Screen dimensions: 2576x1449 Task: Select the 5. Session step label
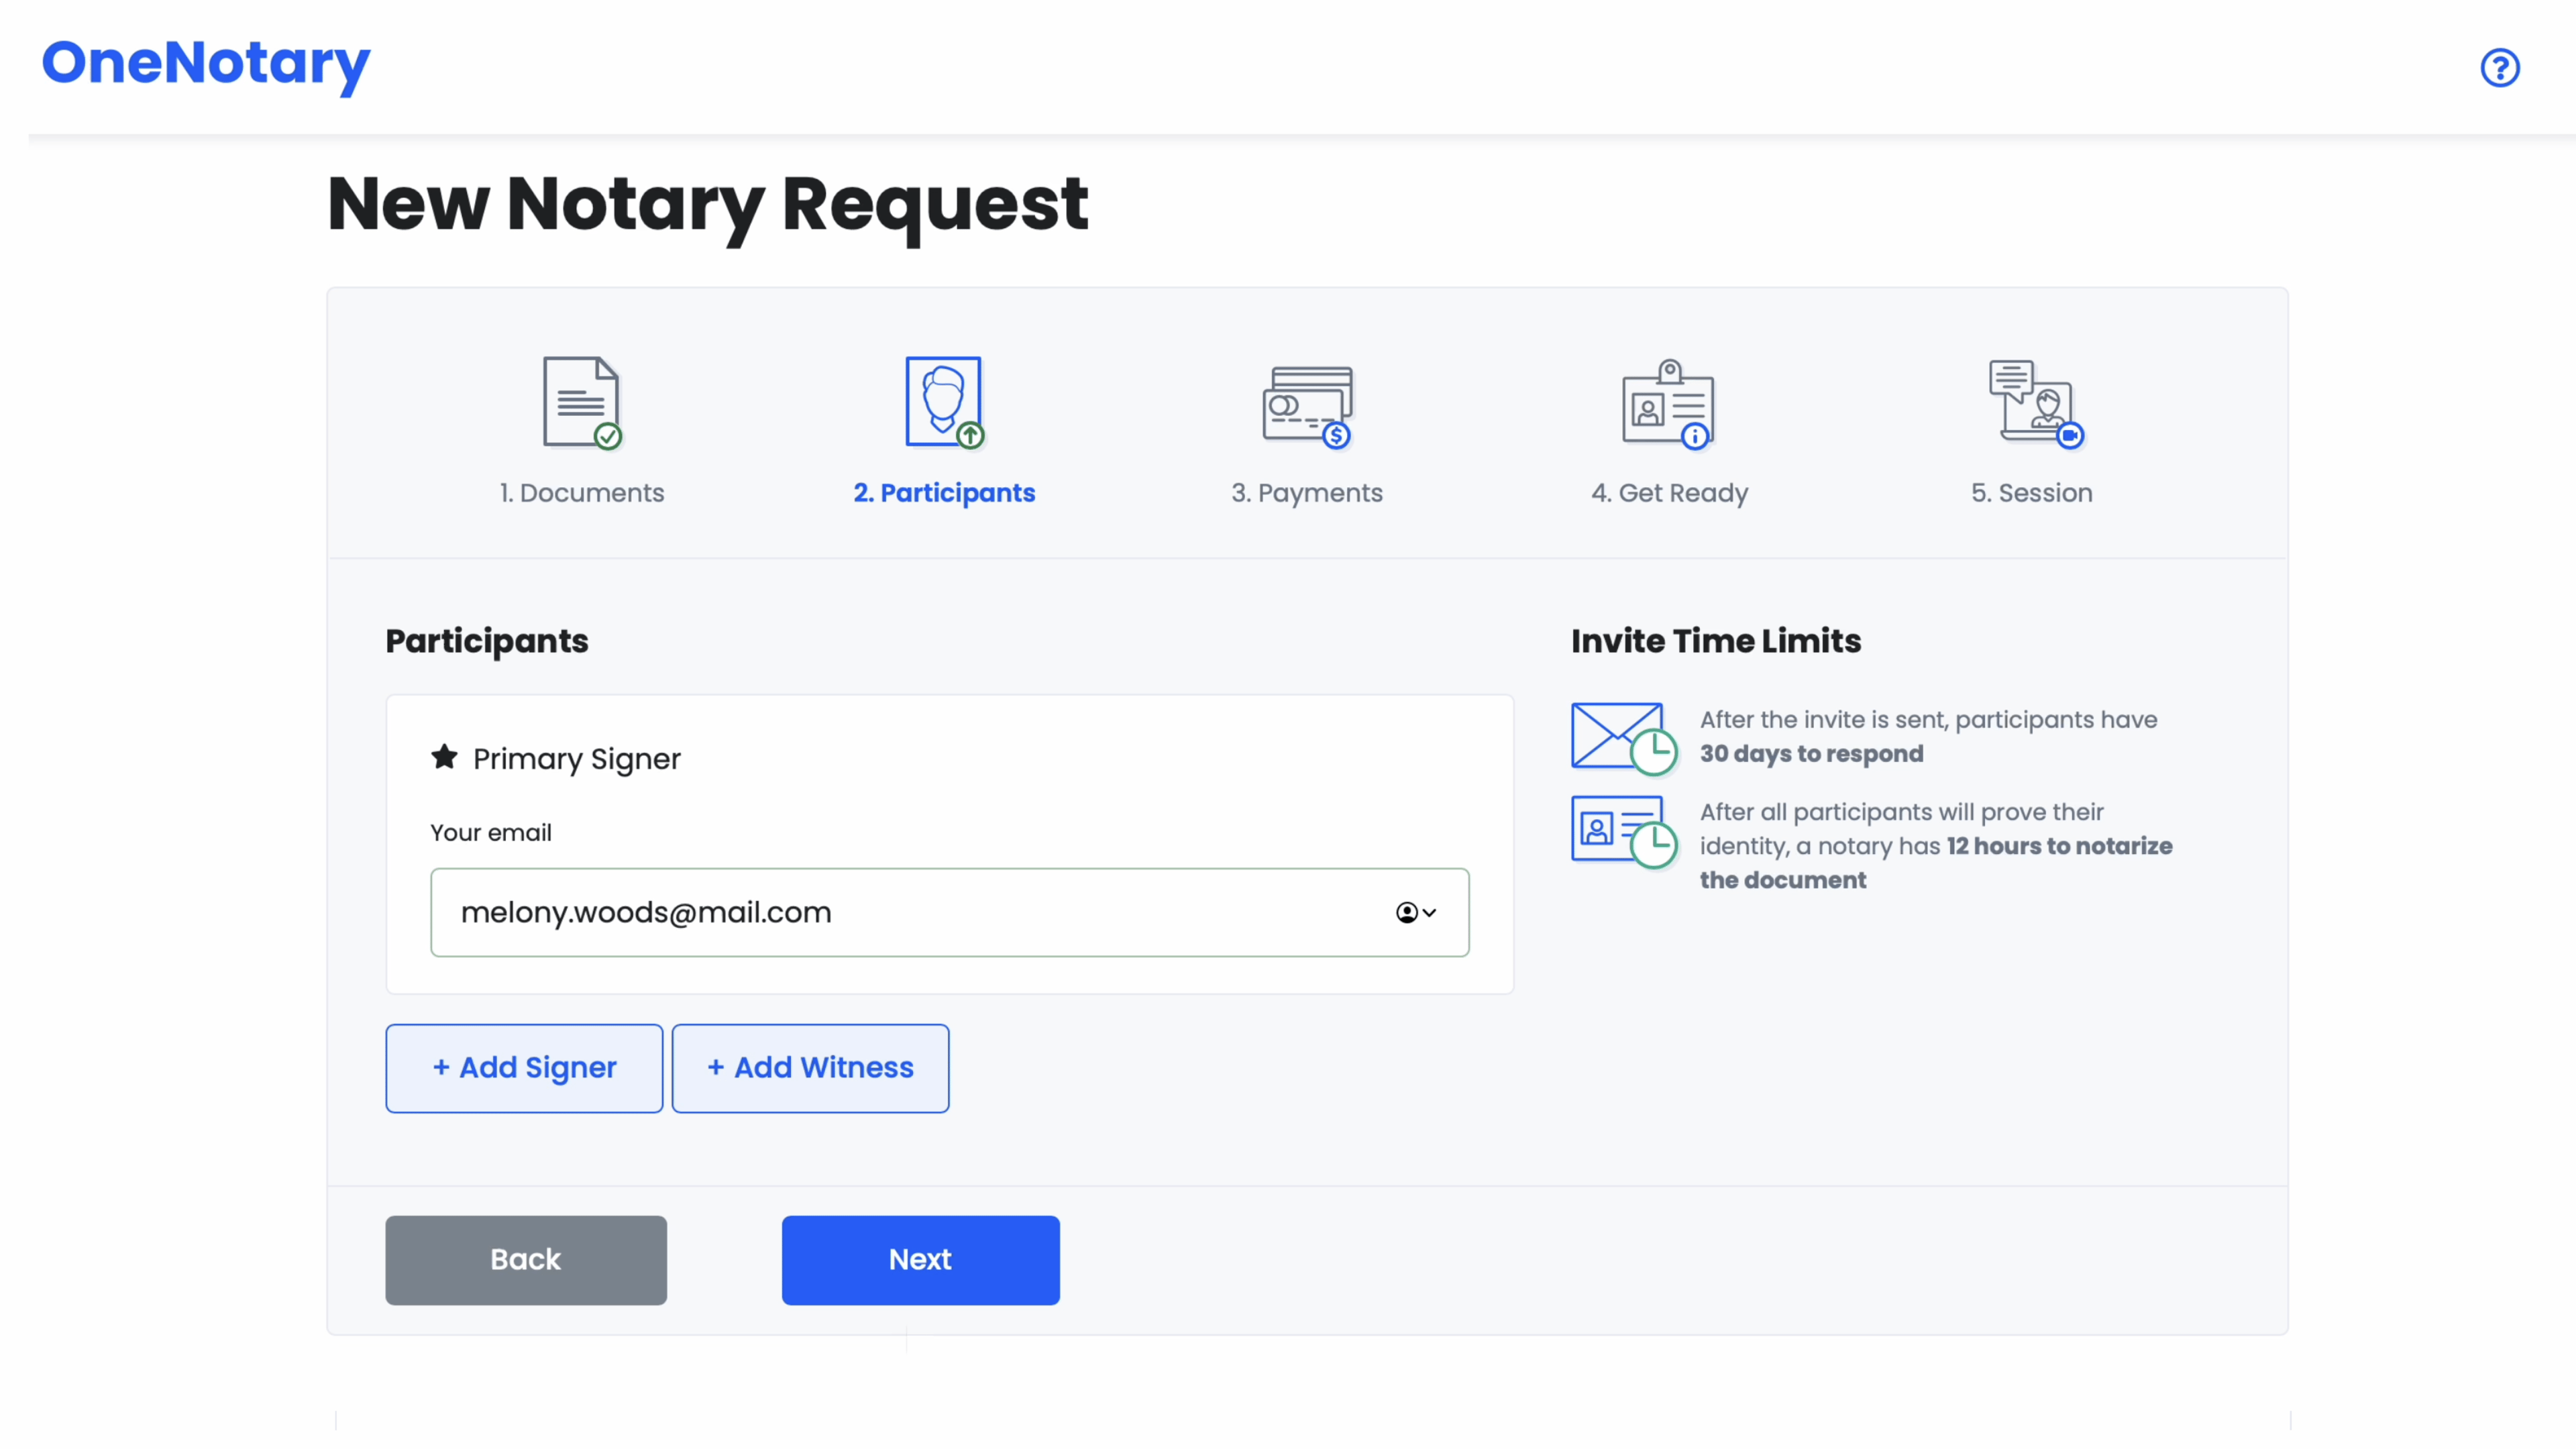pyautogui.click(x=2031, y=493)
